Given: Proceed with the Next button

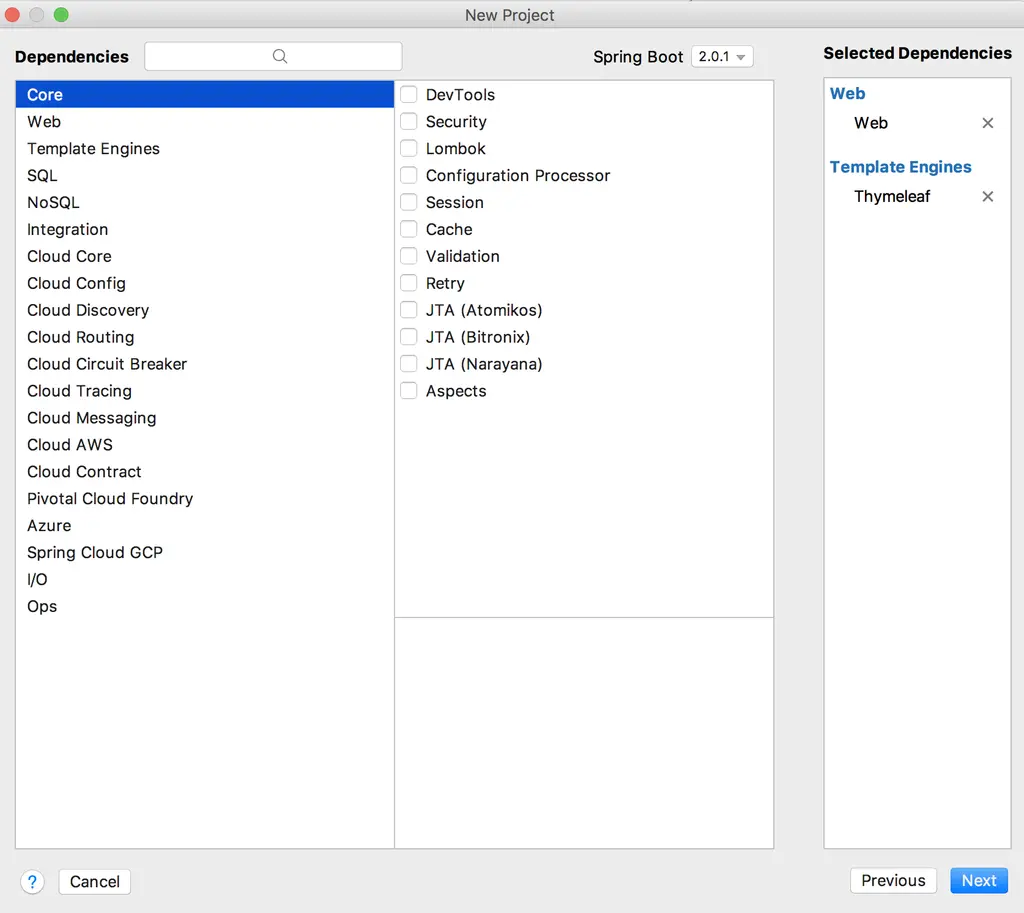Looking at the screenshot, I should 979,880.
